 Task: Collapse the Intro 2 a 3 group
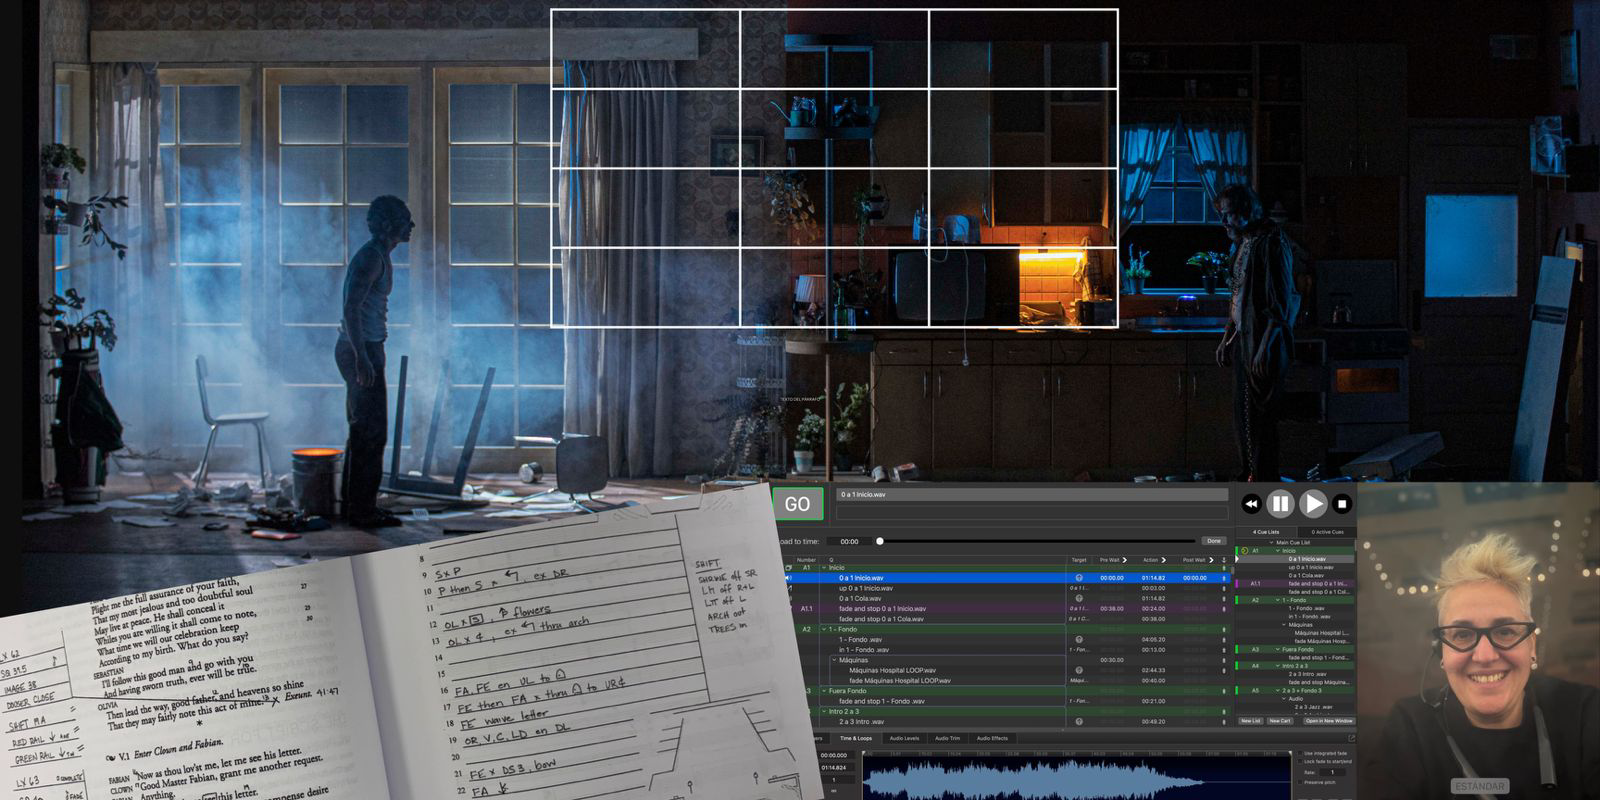[x=824, y=711]
